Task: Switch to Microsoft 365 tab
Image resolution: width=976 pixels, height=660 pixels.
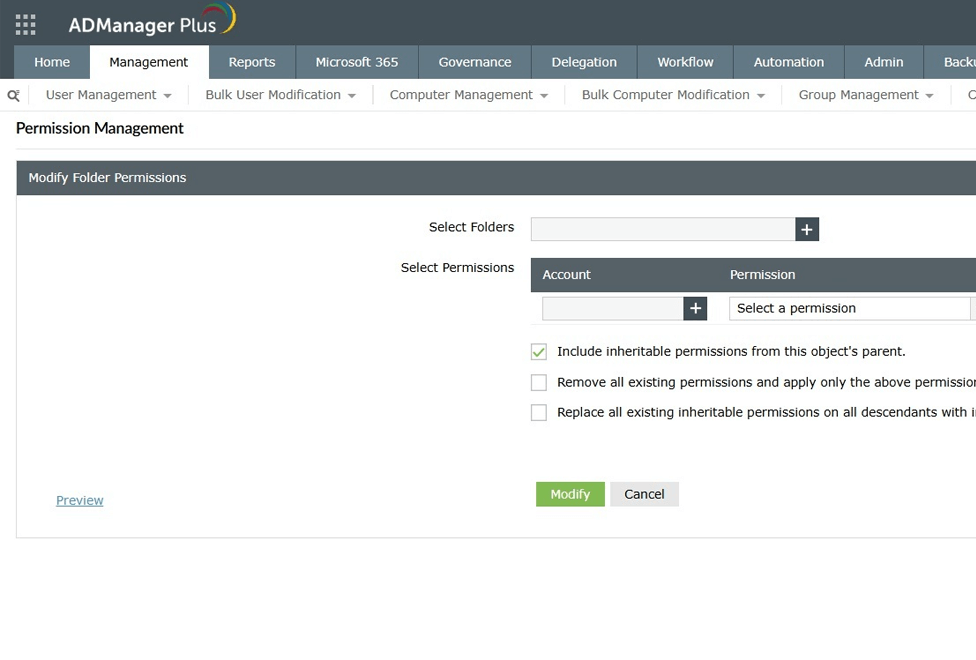Action: [x=357, y=62]
